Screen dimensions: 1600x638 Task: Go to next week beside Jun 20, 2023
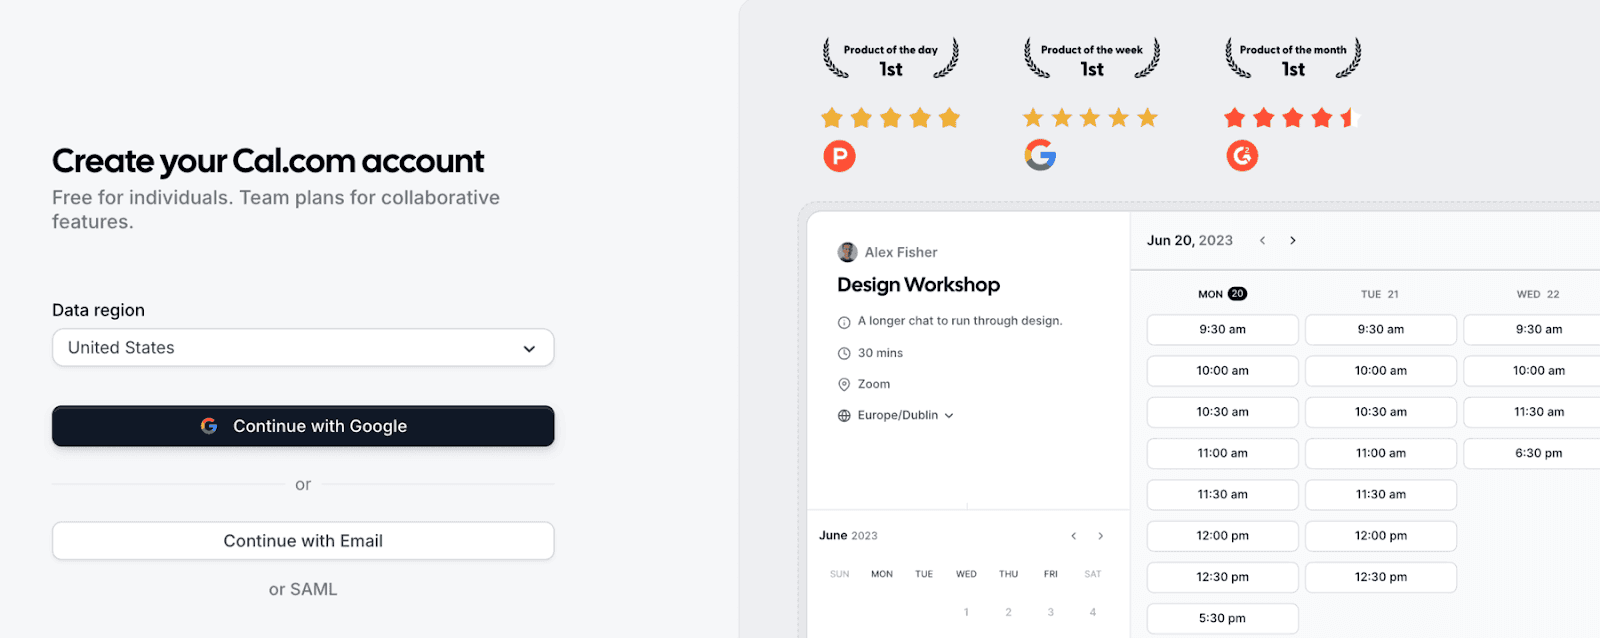[1293, 240]
